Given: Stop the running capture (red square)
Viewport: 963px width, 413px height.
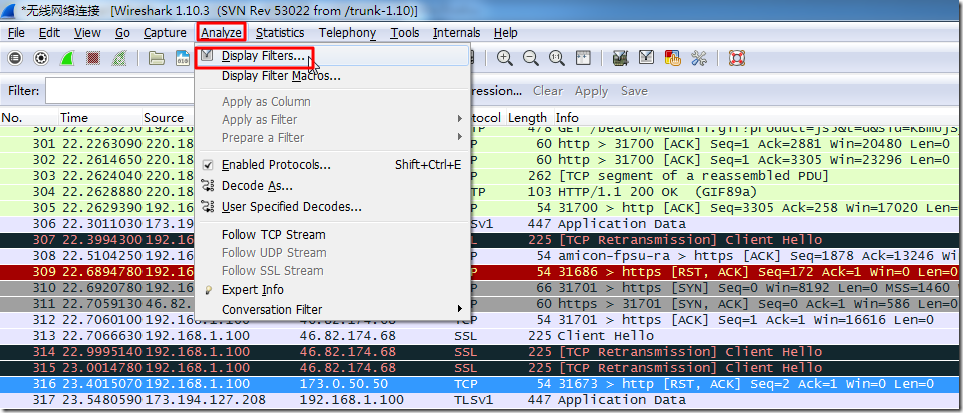Looking at the screenshot, I should coord(93,58).
